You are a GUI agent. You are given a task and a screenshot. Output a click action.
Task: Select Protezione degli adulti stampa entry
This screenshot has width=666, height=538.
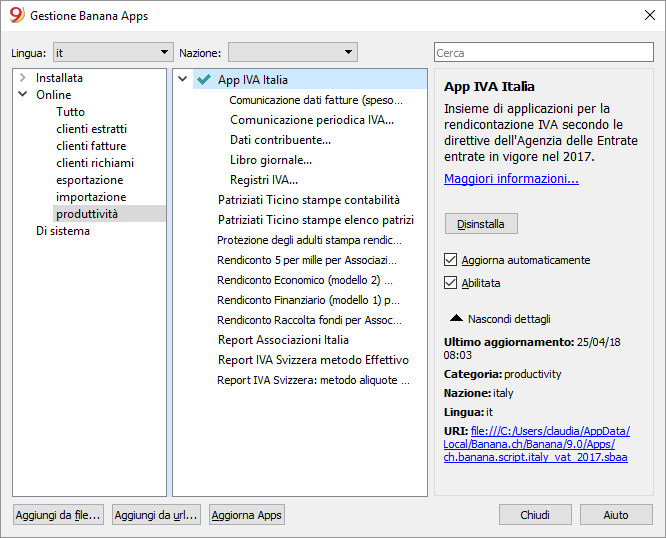pos(309,240)
